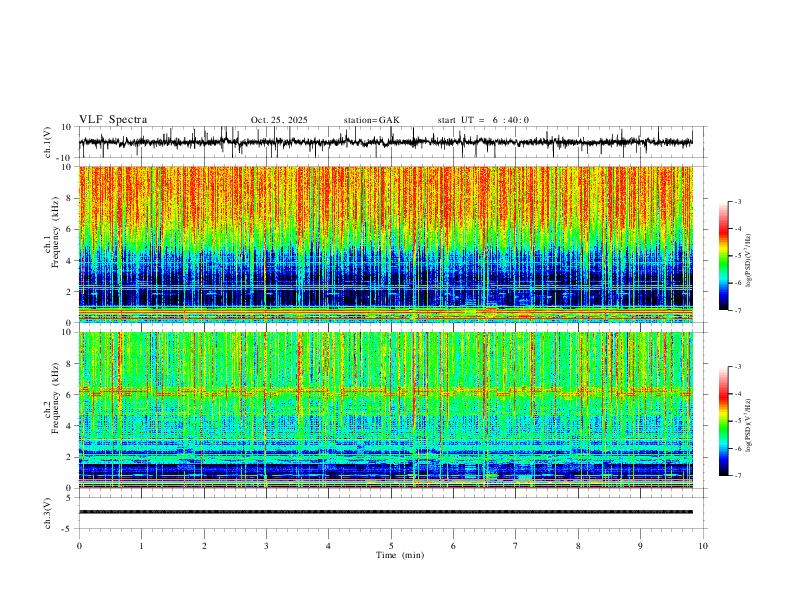The height and width of the screenshot is (612, 792).
Task: Click the 'ch.3(V)' axis label
Action: pyautogui.click(x=48, y=513)
